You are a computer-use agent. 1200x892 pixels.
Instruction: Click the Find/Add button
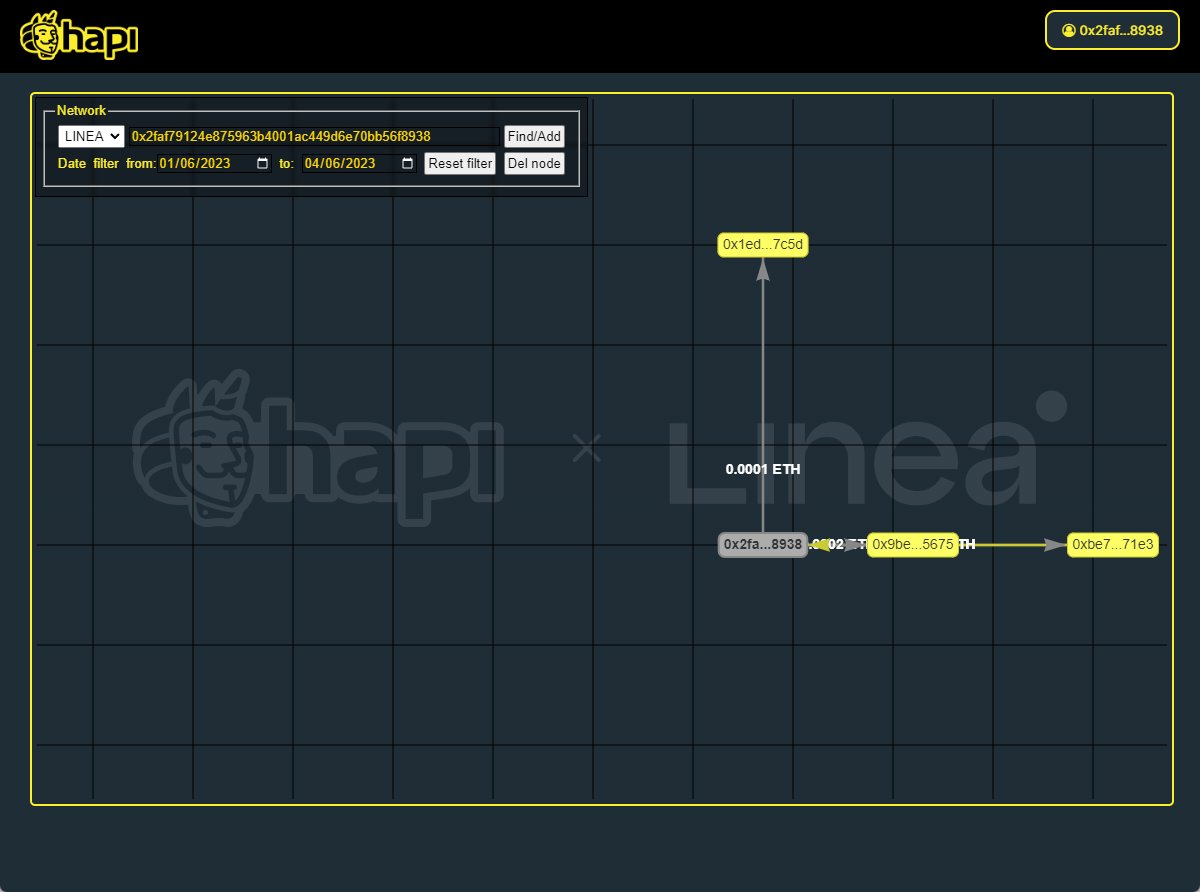pyautogui.click(x=534, y=136)
